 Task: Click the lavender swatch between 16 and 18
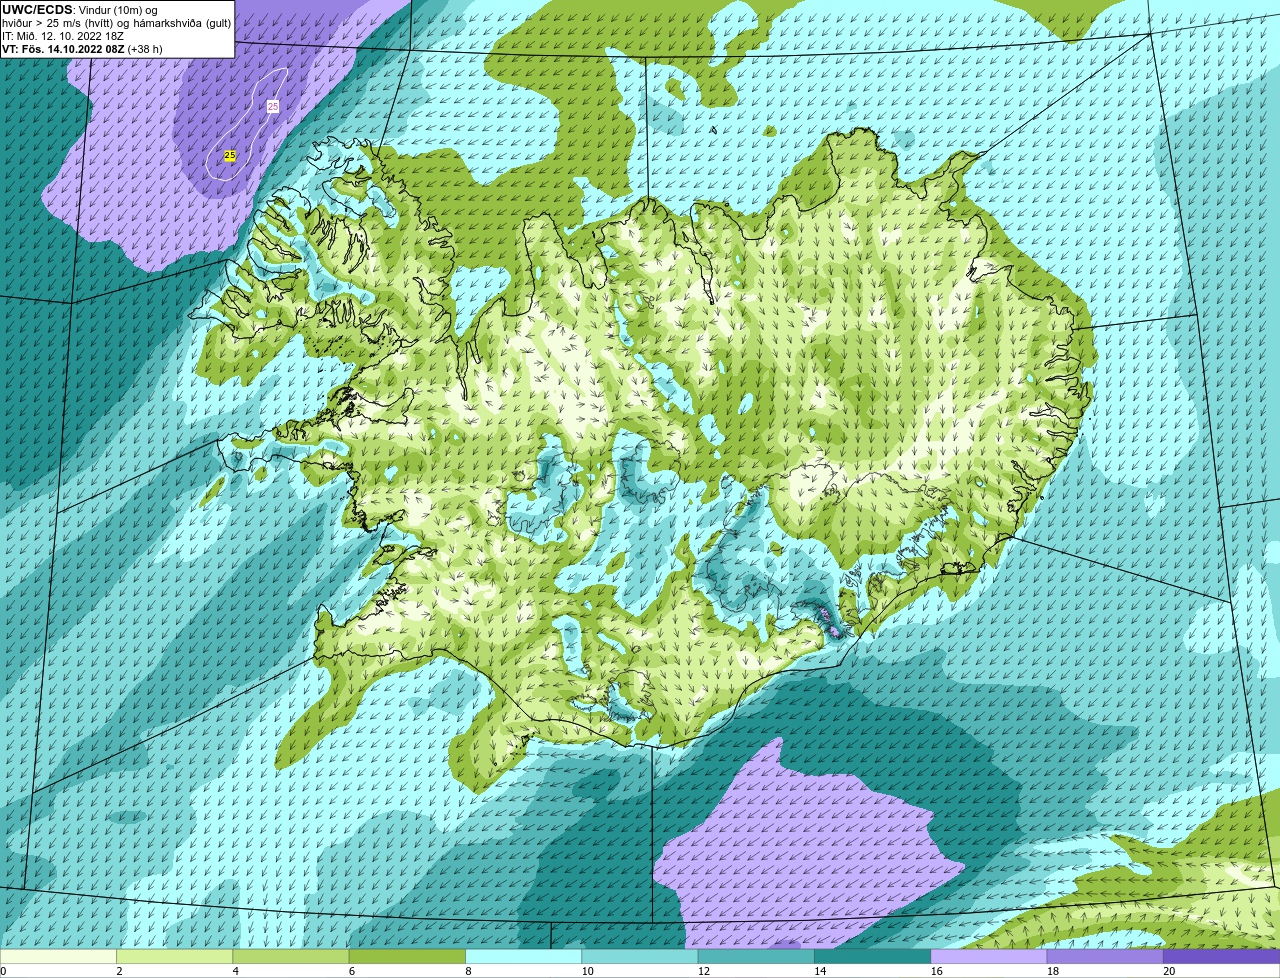pyautogui.click(x=989, y=956)
